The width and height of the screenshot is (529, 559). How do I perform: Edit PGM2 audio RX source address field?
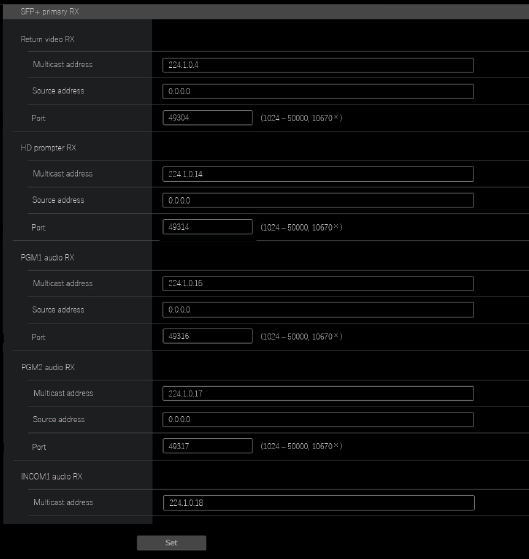click(318, 420)
